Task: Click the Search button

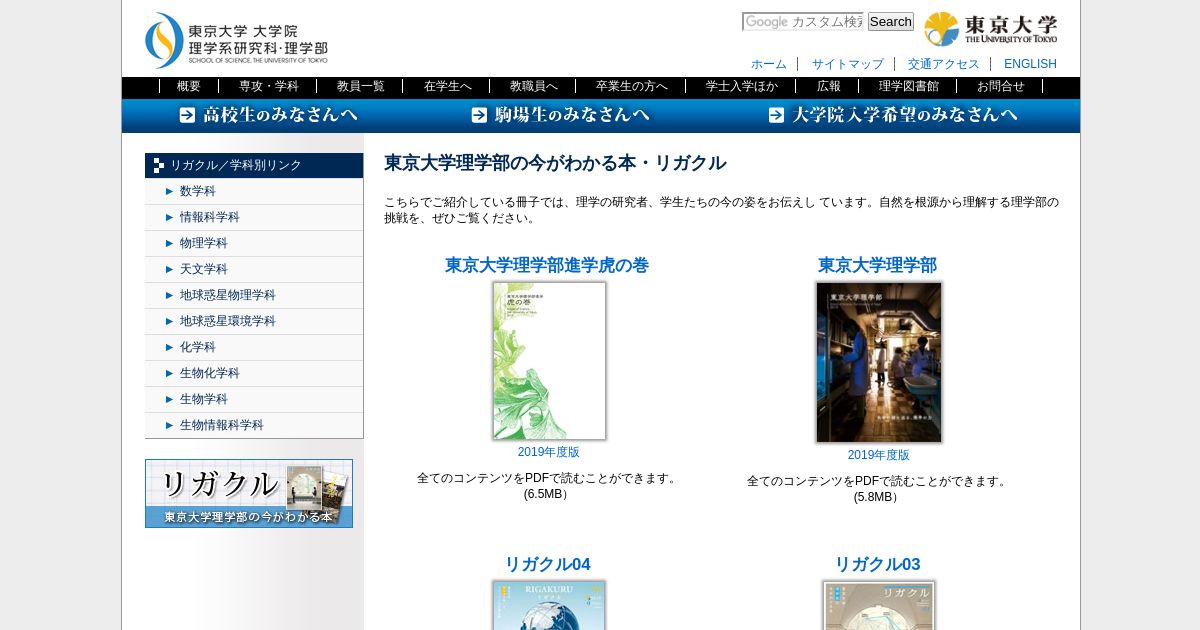Action: click(x=890, y=22)
